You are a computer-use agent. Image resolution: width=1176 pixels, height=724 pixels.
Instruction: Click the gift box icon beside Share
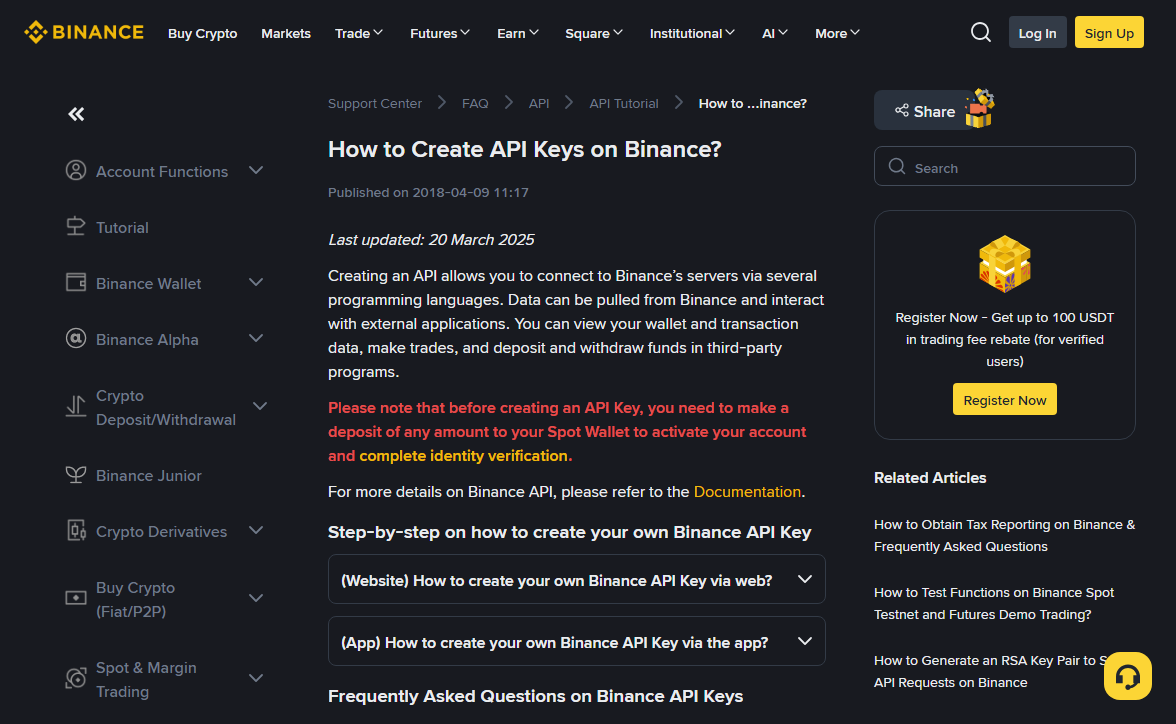tap(980, 109)
